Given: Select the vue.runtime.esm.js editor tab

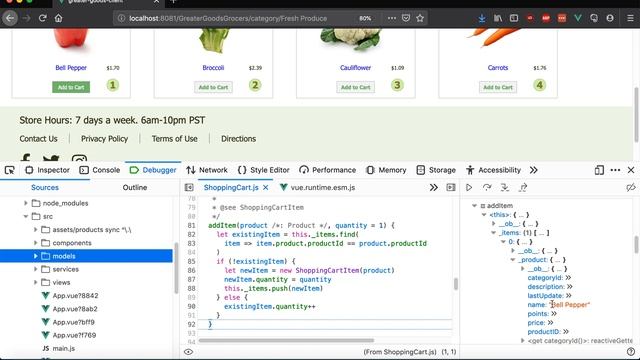Looking at the screenshot, I should pos(318,187).
